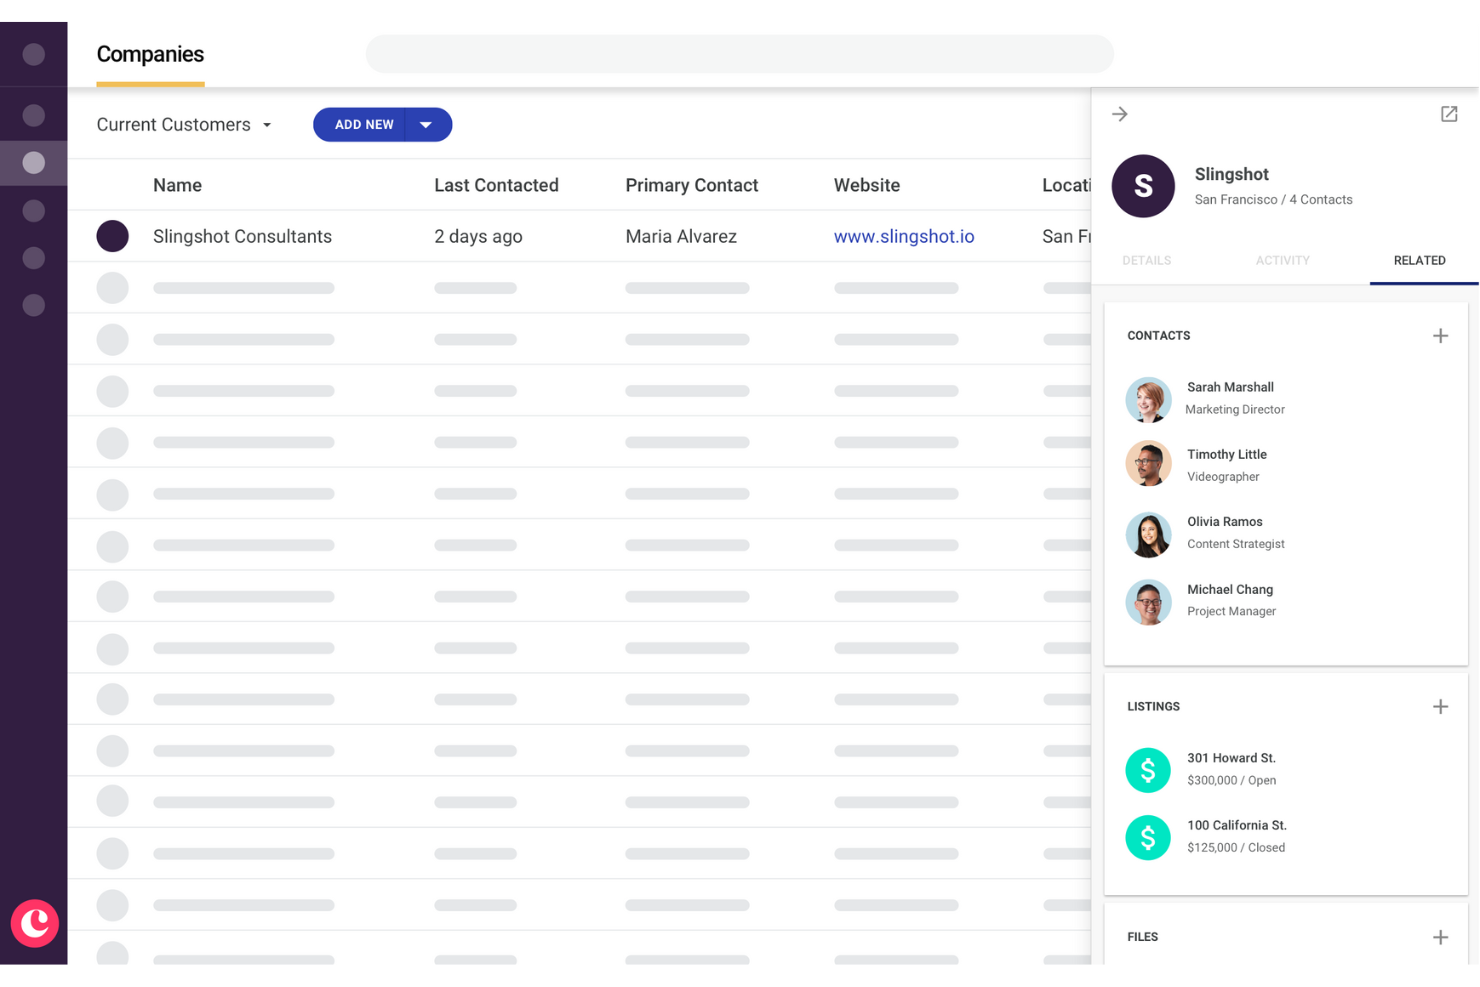Add a new contact with the plus icon
Screen dimensions: 1480x987
click(1440, 335)
